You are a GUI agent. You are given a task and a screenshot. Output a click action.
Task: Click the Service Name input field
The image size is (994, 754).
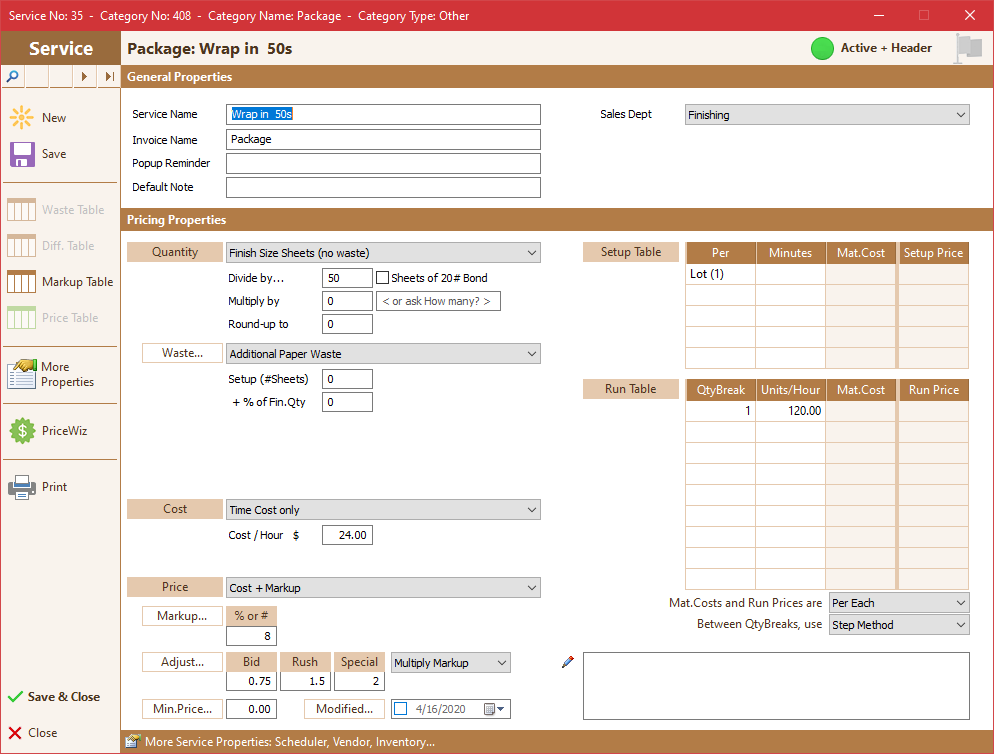[x=384, y=115]
